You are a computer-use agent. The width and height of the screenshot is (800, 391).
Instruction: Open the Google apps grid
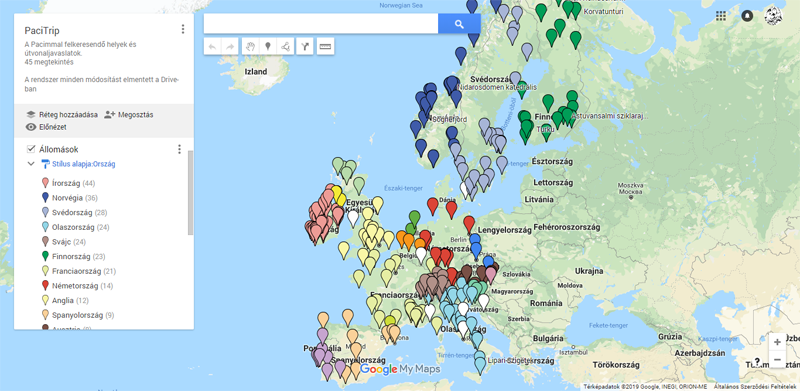pos(720,16)
